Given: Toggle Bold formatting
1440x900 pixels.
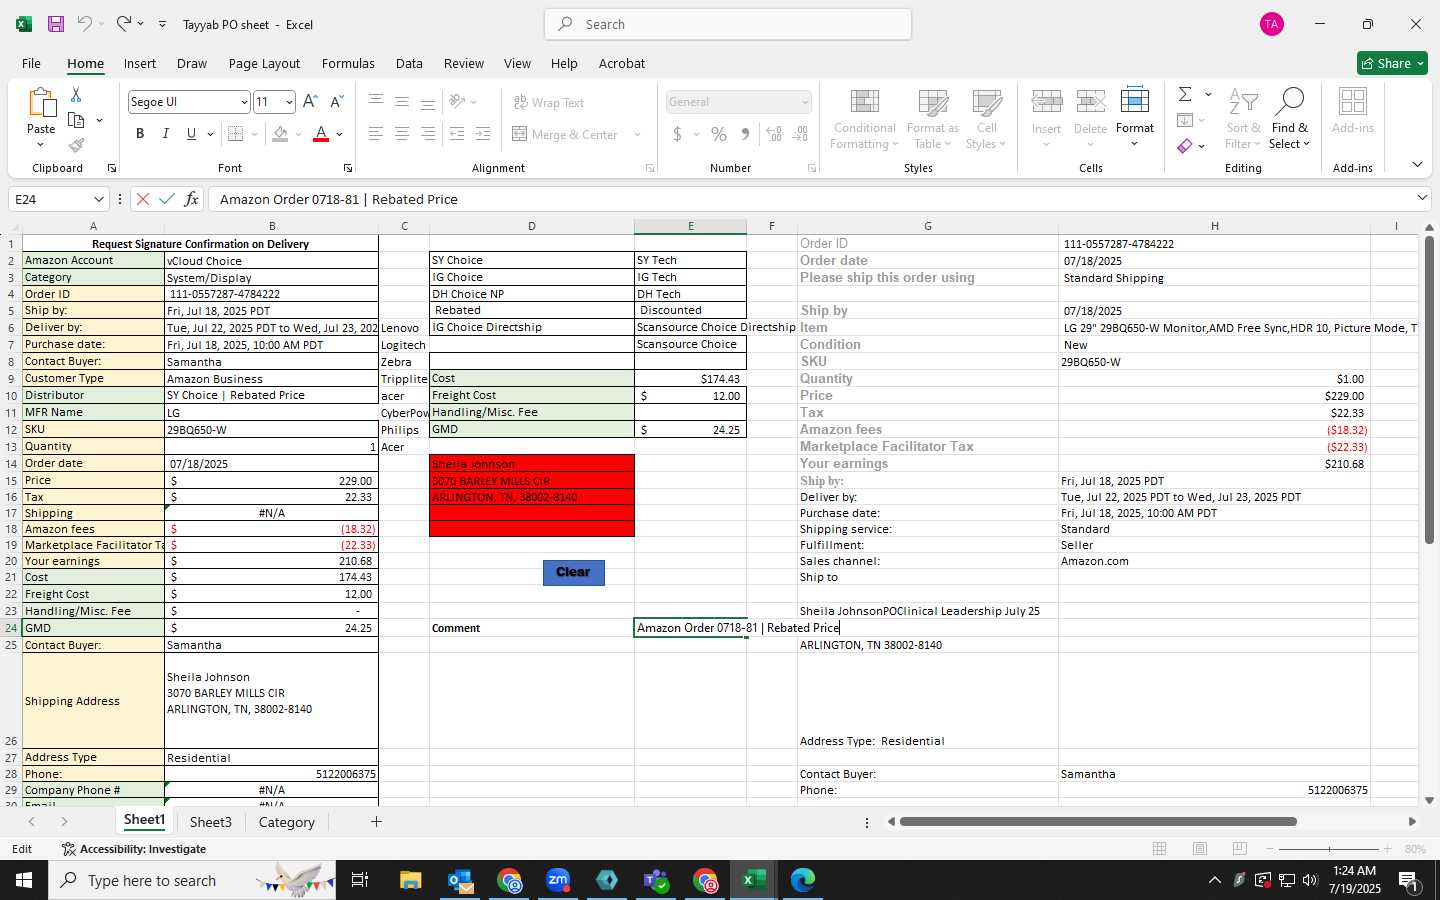Looking at the screenshot, I should (140, 134).
